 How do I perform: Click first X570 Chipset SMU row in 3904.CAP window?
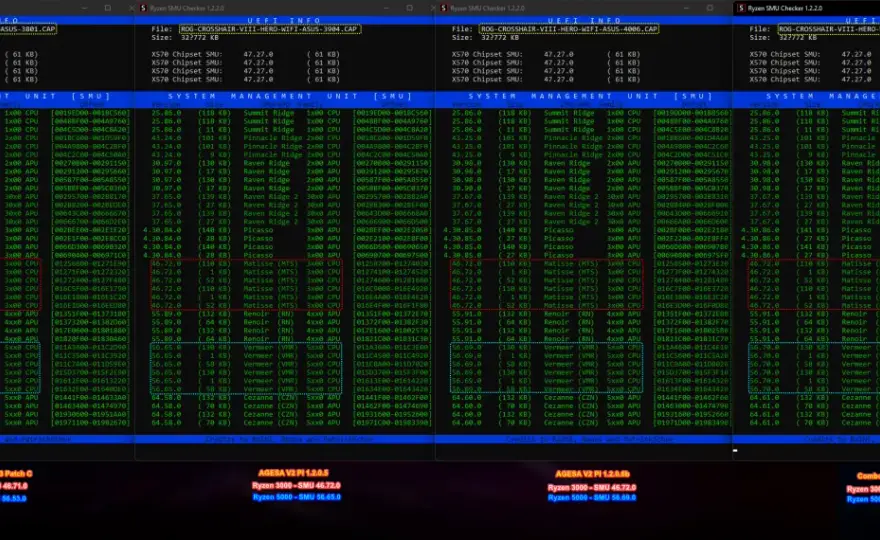(x=245, y=54)
